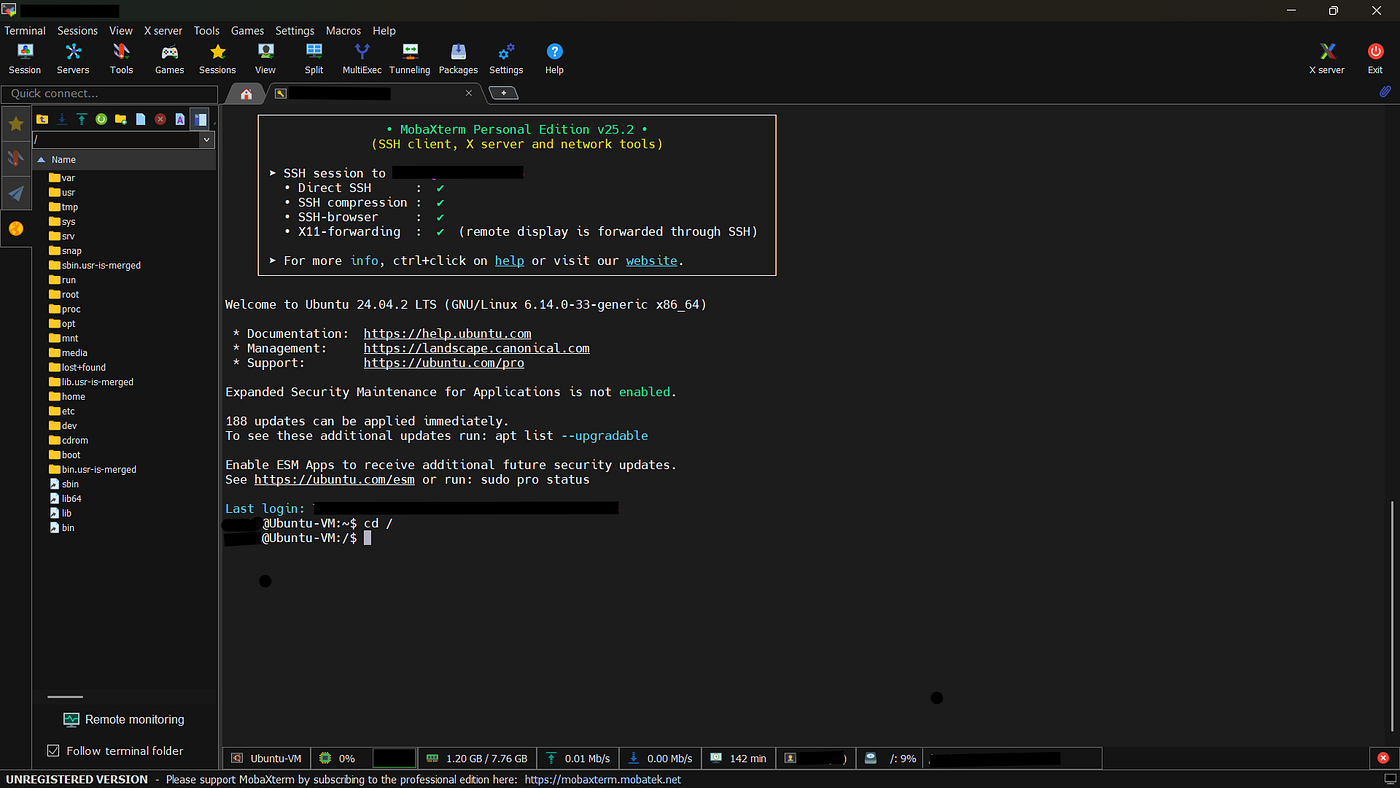Open the mobaxterm.mobatek.net link at bottom
This screenshot has width=1400, height=788.
point(602,779)
